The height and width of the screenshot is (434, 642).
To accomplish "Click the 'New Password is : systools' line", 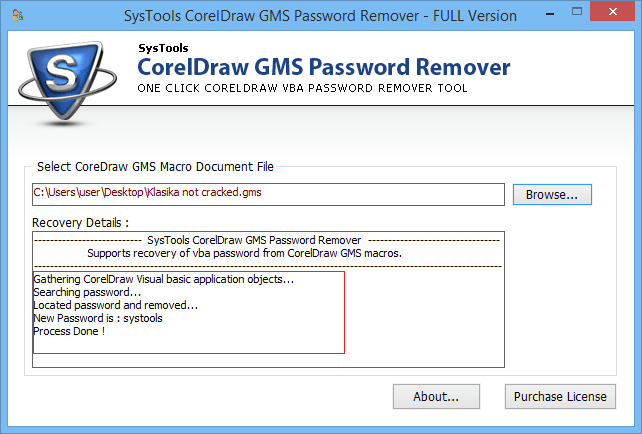I will click(x=98, y=318).
